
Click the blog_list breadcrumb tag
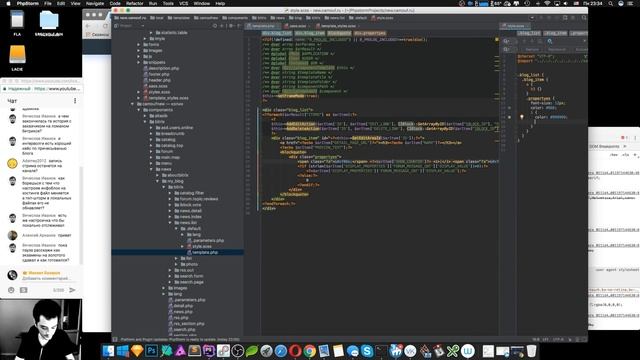click(x=277, y=33)
